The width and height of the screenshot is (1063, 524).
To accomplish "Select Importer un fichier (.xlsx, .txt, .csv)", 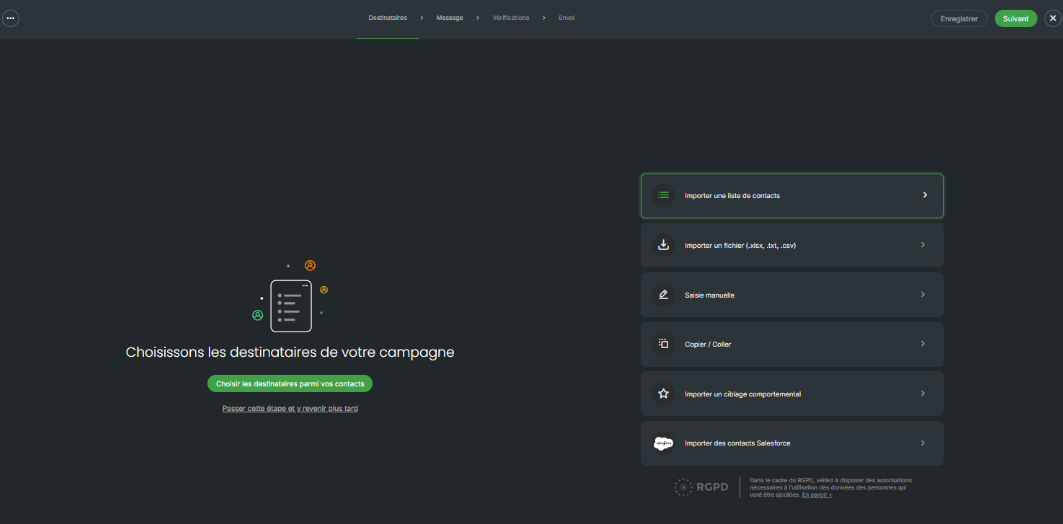I will coord(792,245).
